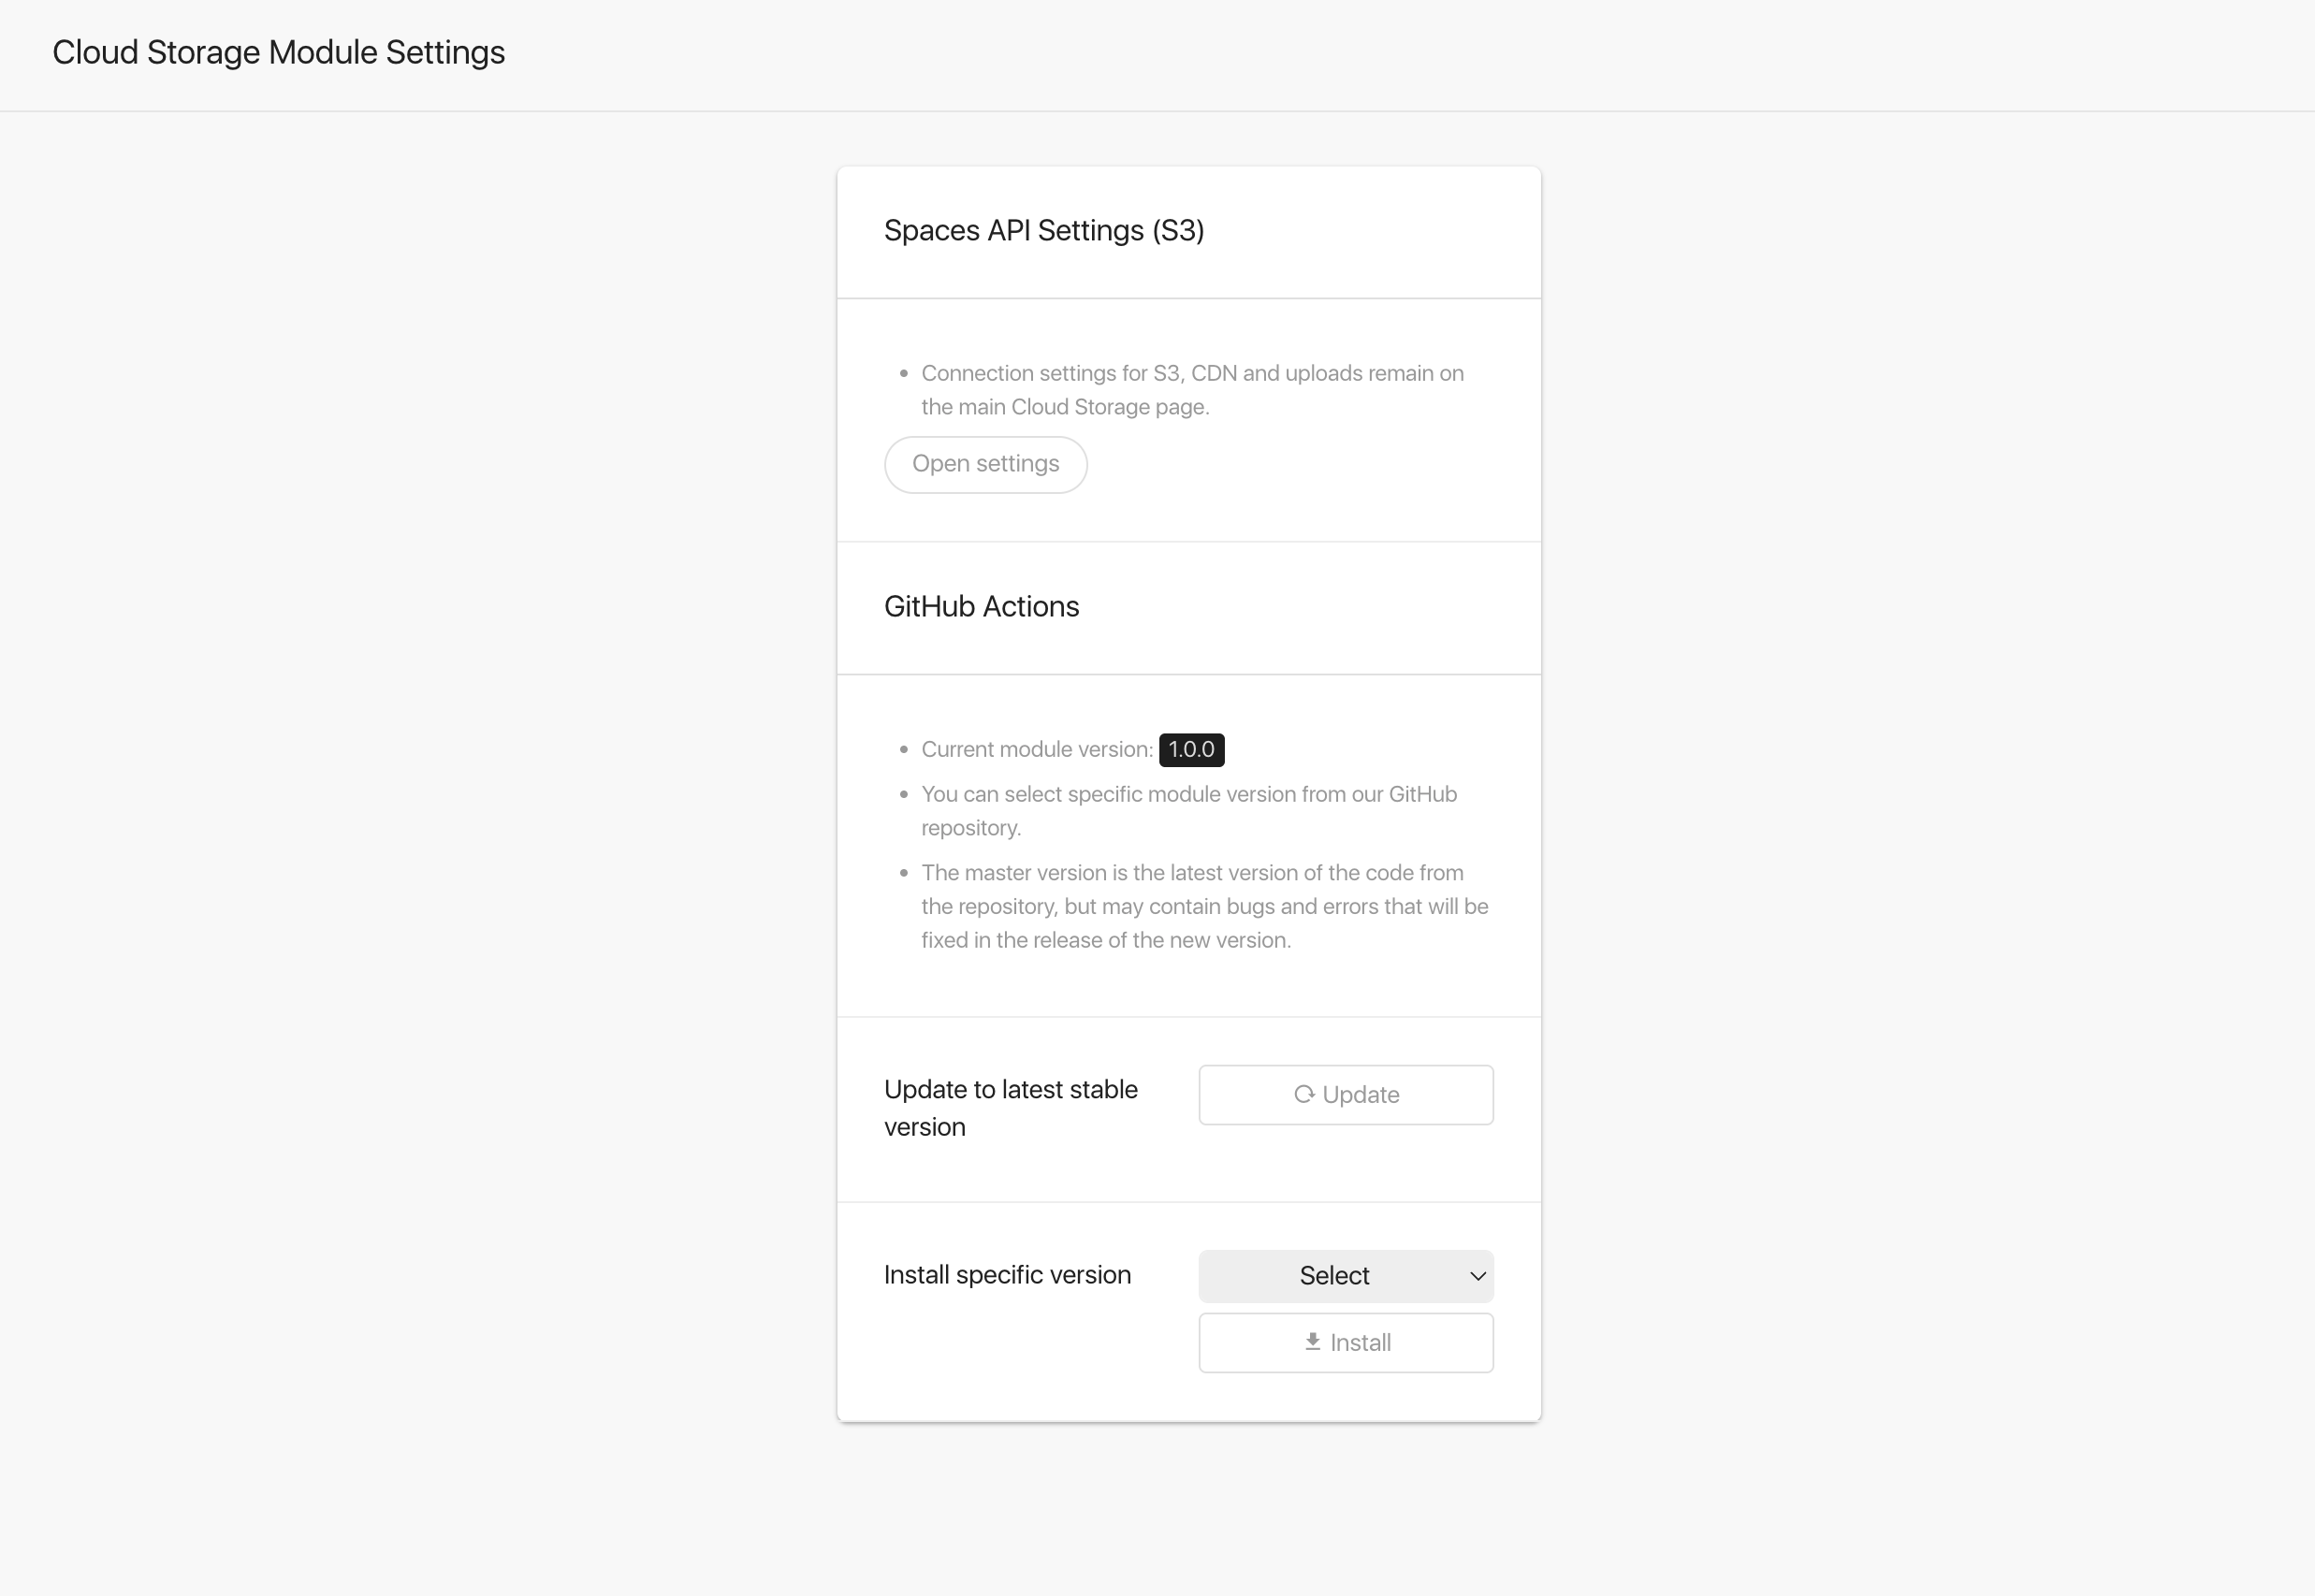
Task: Click the refresh icon in Update button
Action: click(x=1304, y=1094)
